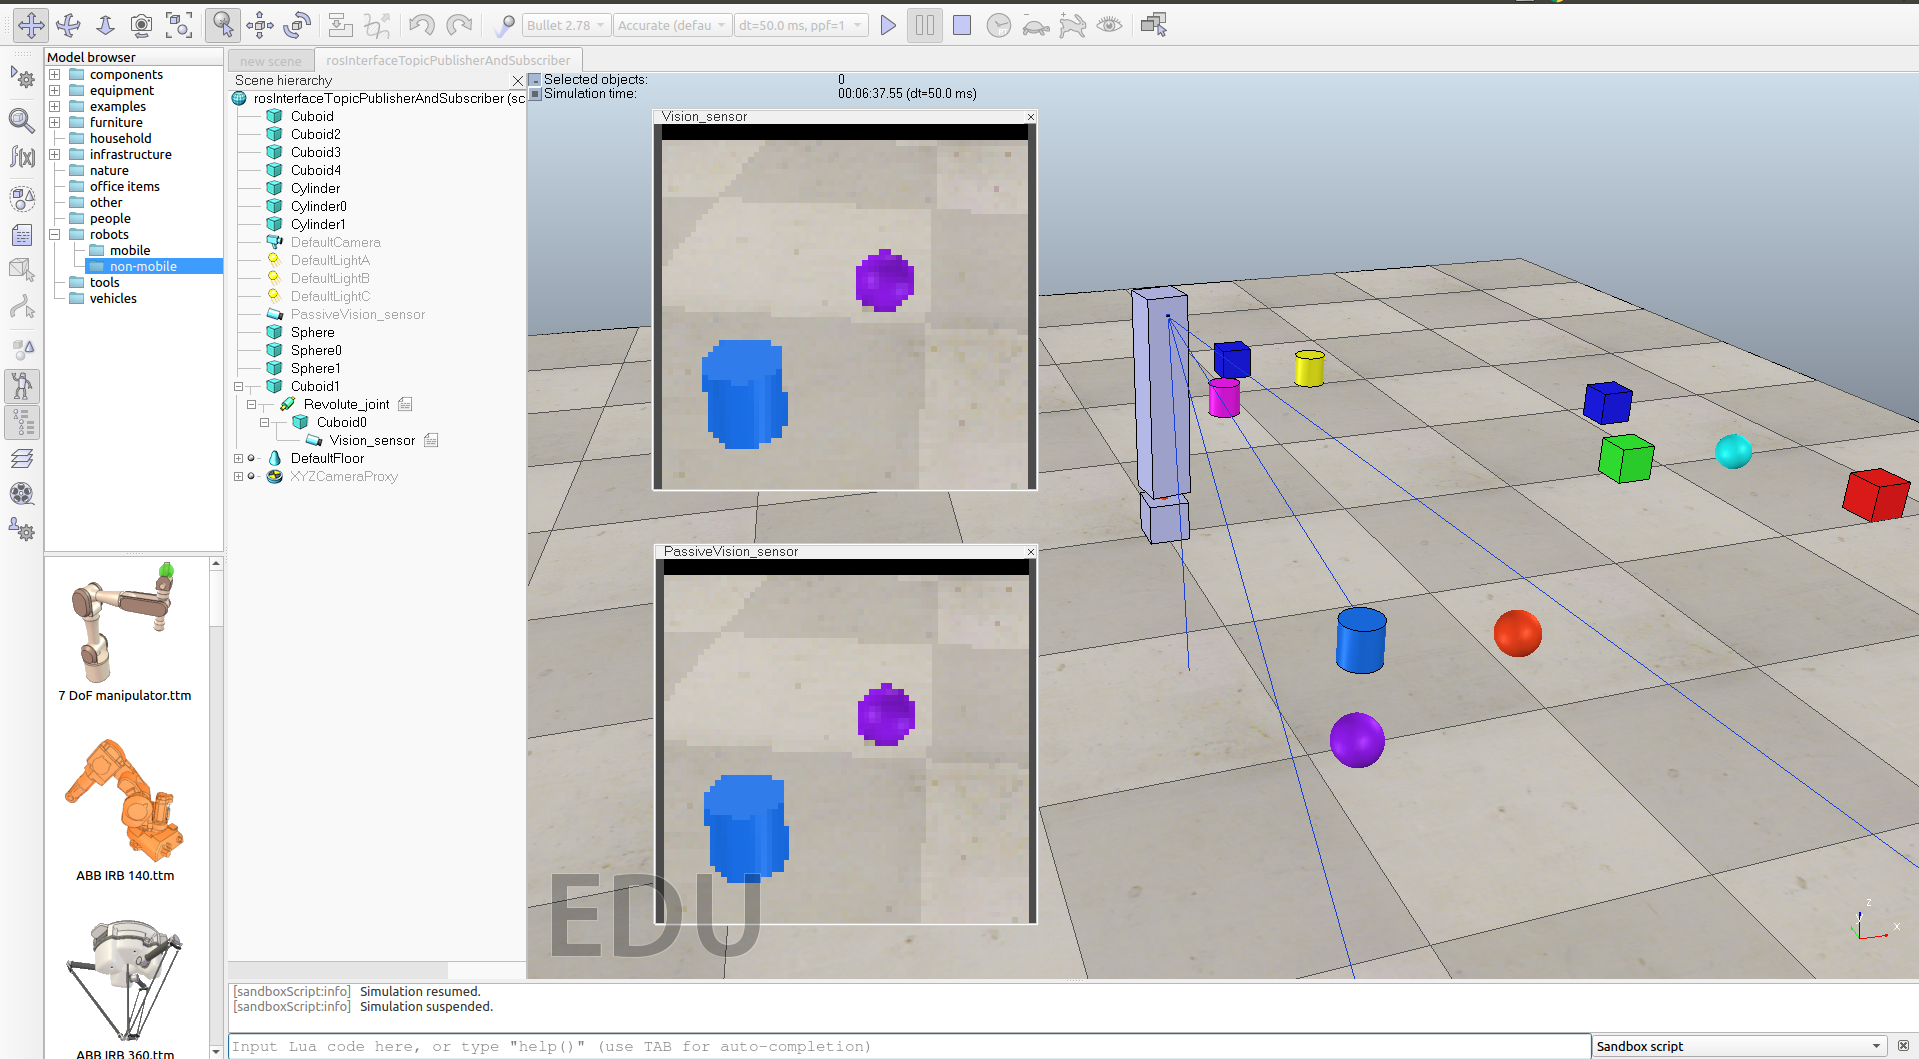
Task: Select the camera rotate tool
Action: (x=68, y=25)
